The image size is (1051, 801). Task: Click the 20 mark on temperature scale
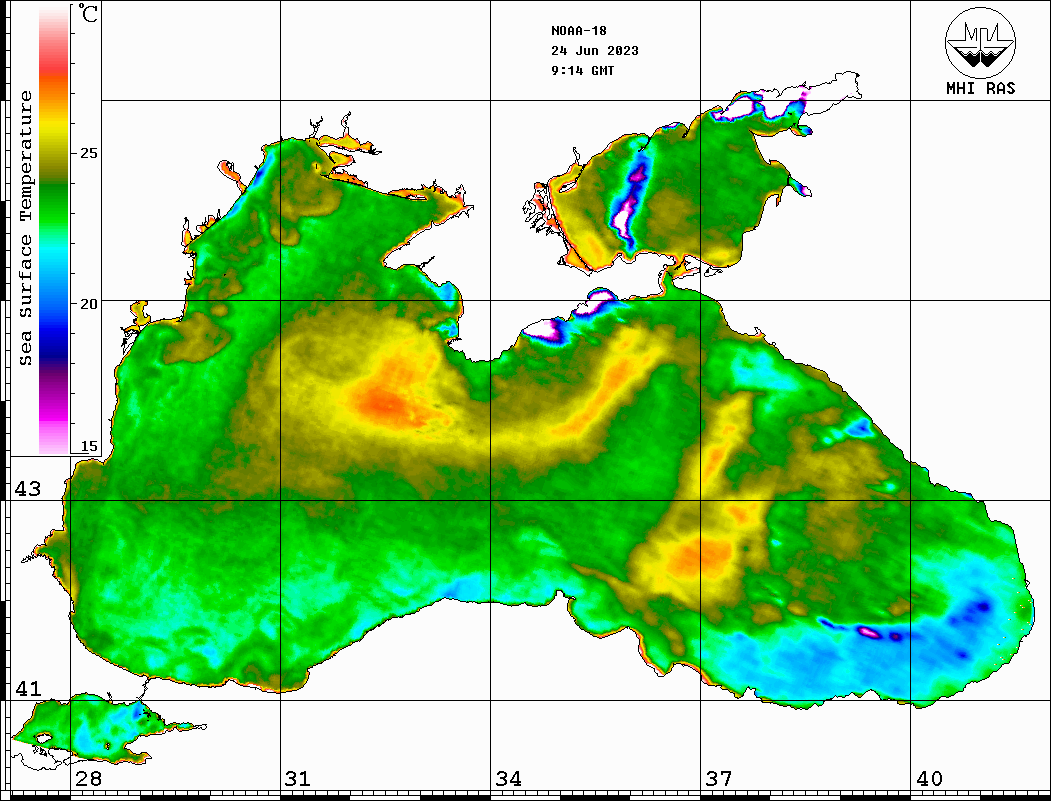[x=88, y=304]
